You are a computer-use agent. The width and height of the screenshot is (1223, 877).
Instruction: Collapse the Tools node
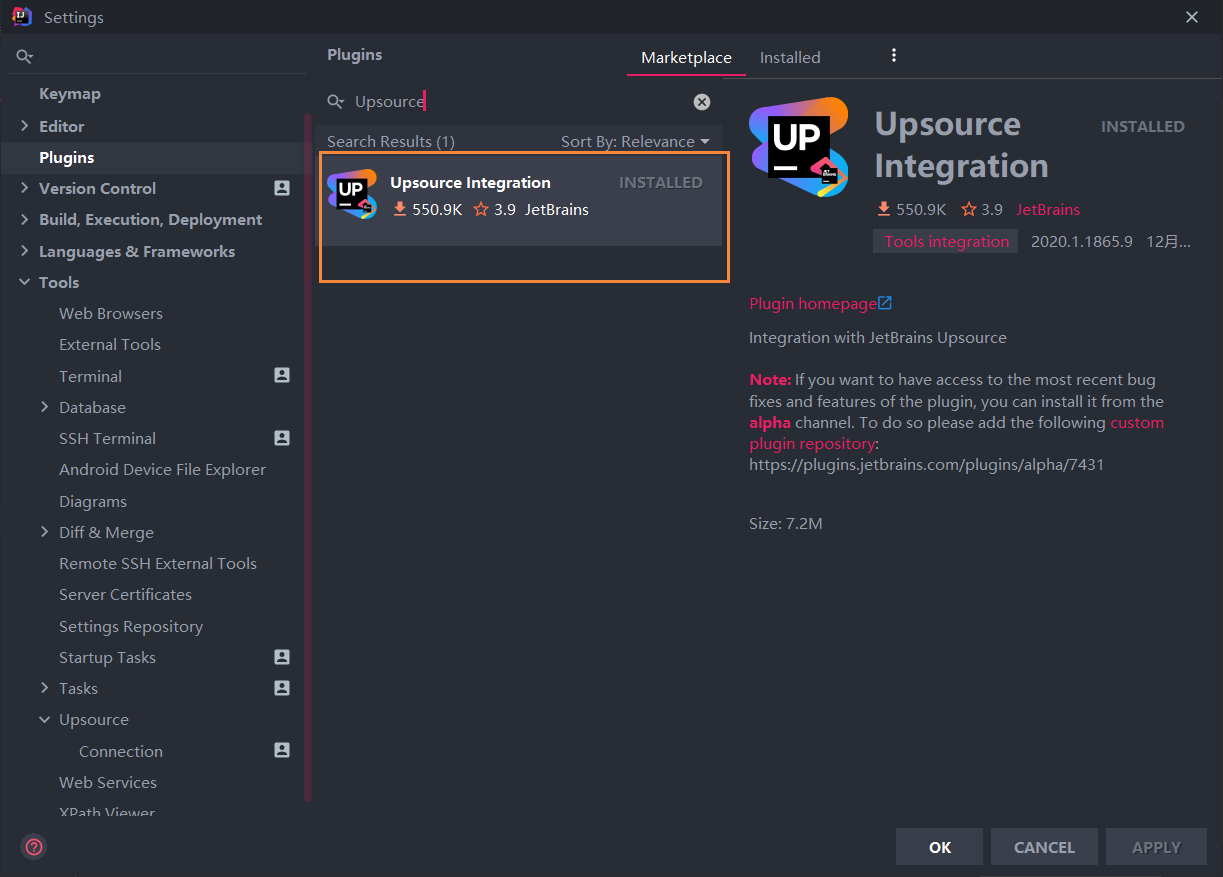click(24, 282)
